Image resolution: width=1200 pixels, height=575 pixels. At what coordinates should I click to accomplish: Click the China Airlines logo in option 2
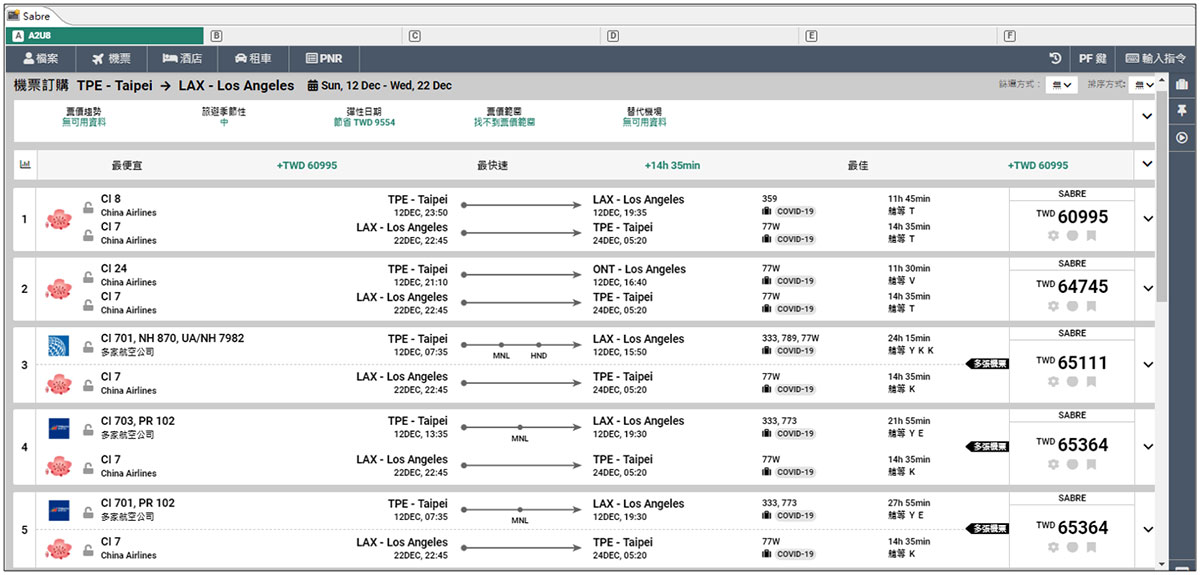point(58,289)
